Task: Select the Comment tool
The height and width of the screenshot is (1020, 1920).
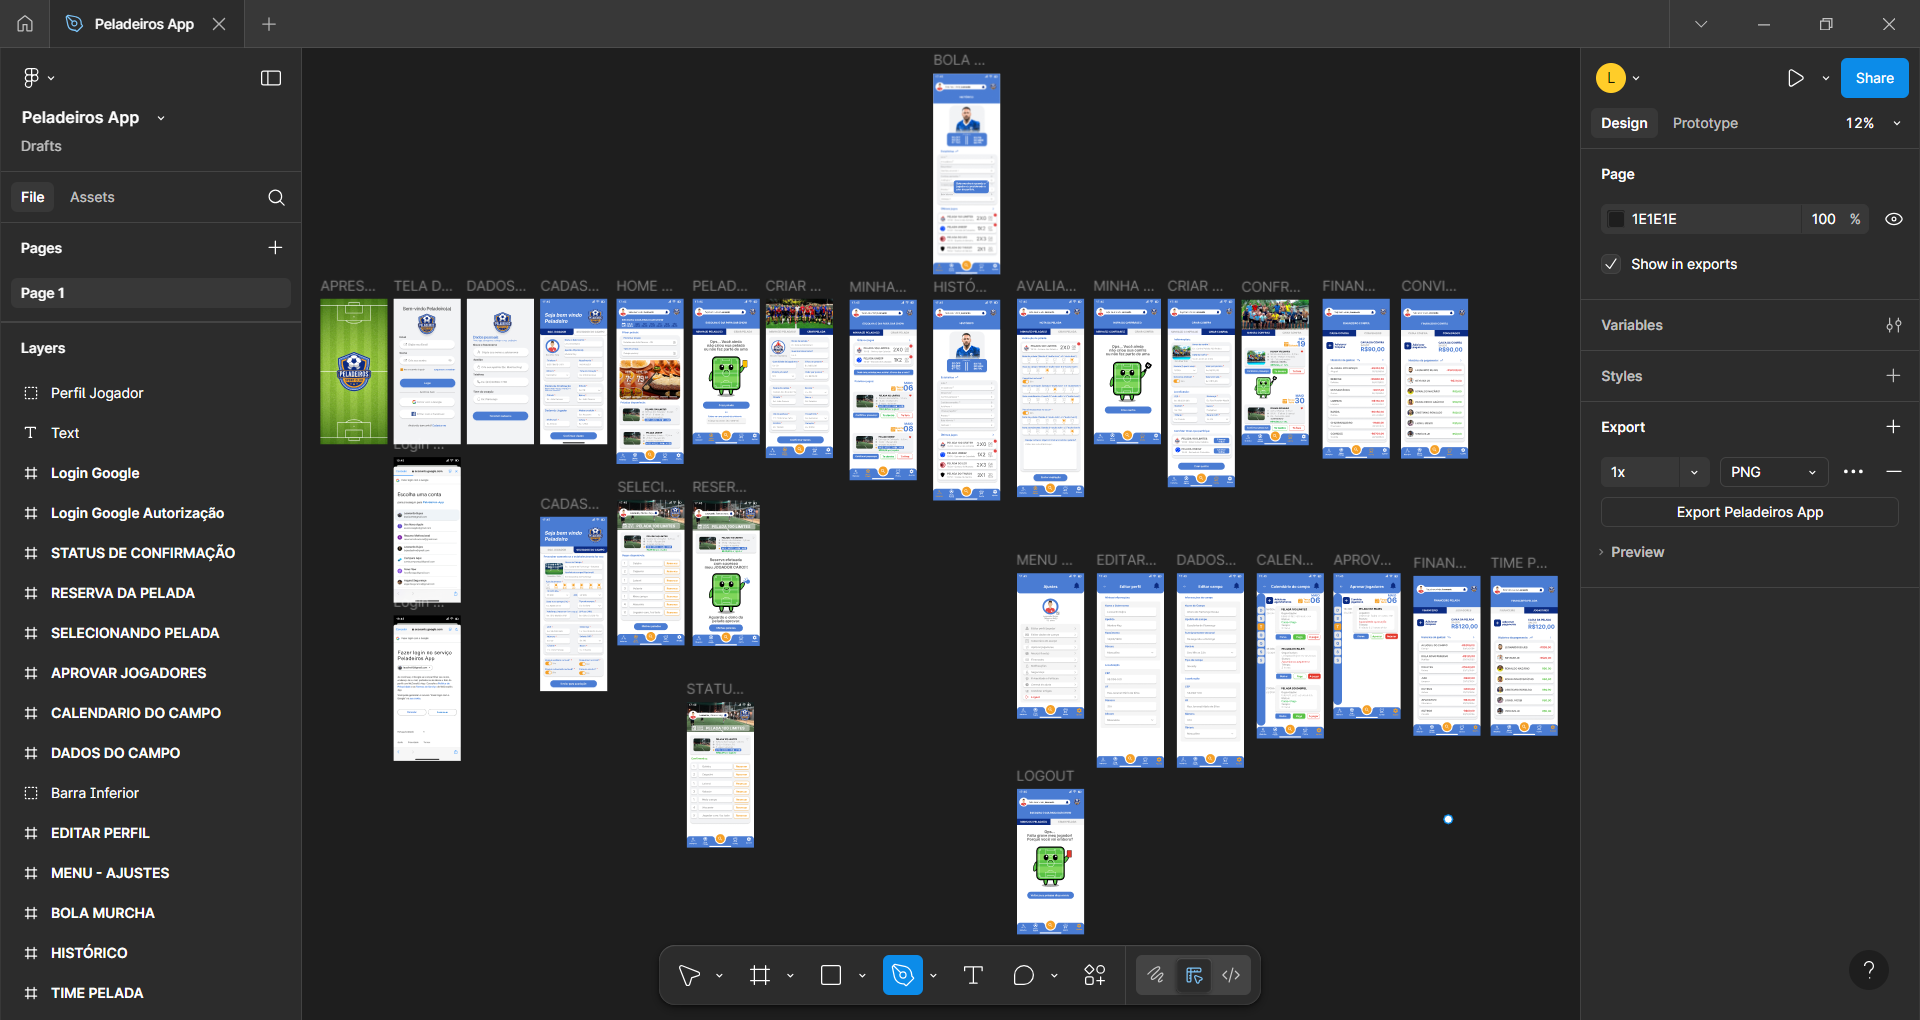Action: pos(1024,975)
